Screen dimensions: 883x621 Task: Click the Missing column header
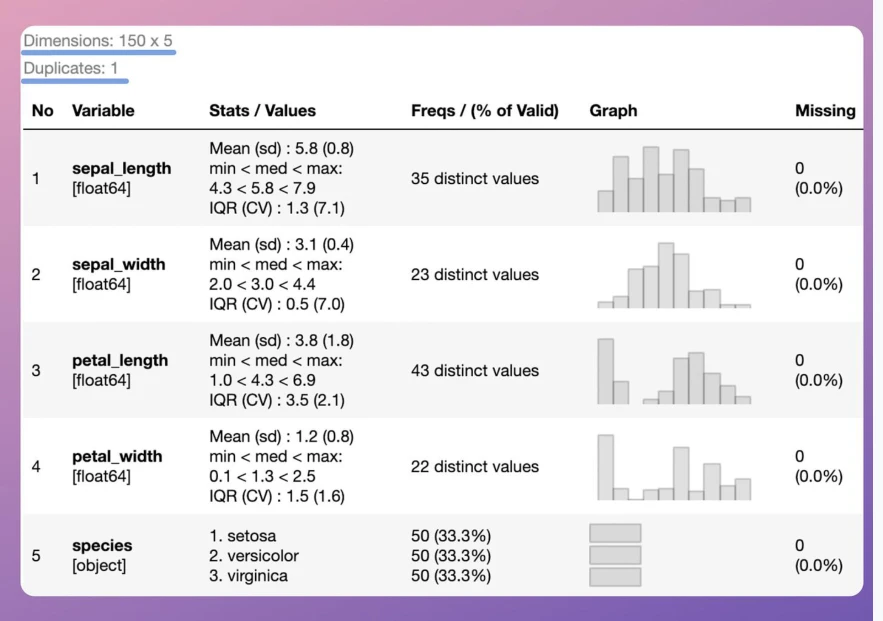tap(825, 110)
